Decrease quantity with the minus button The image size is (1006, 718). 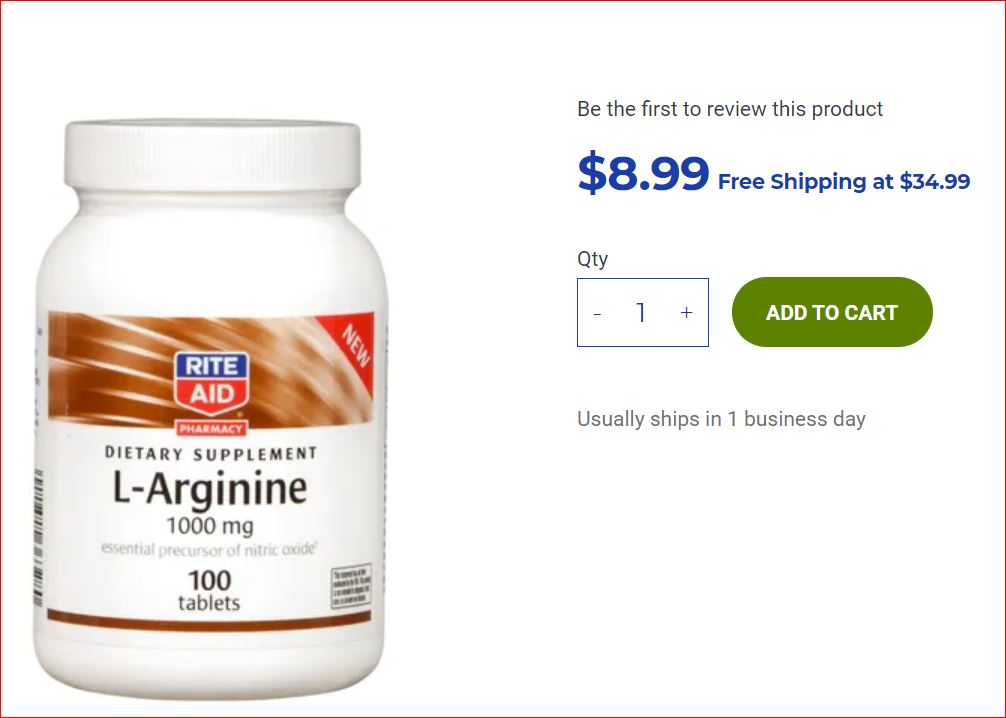[x=597, y=313]
